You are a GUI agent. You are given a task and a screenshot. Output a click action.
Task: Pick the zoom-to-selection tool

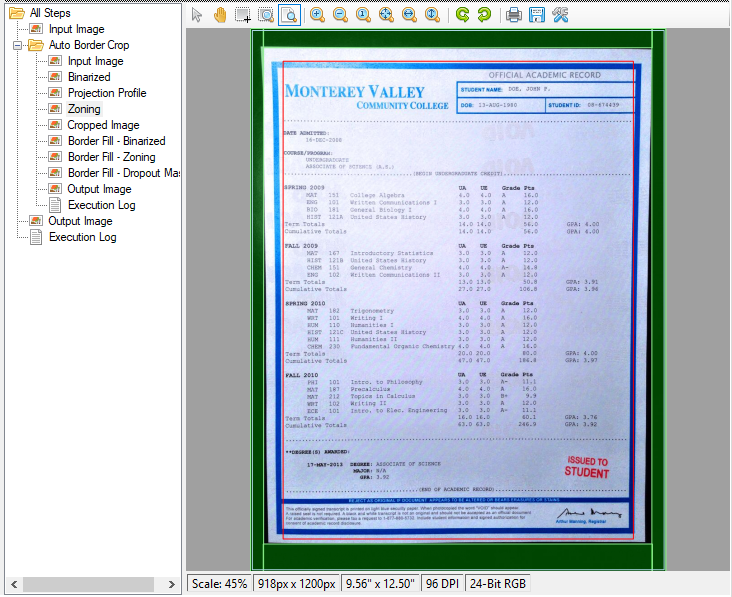click(266, 15)
